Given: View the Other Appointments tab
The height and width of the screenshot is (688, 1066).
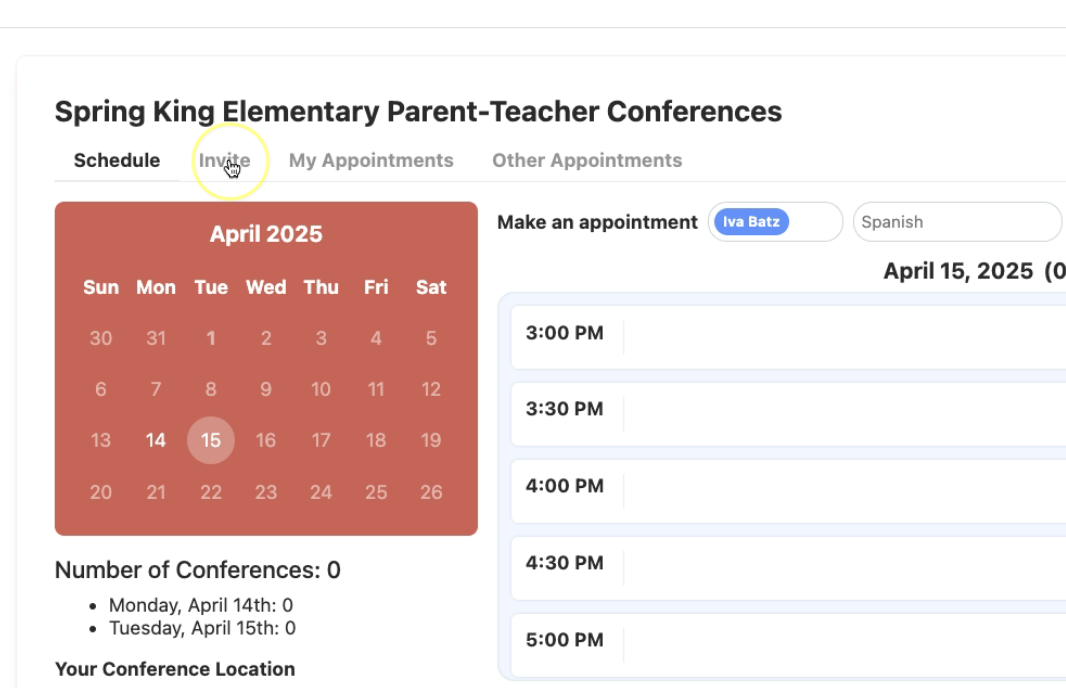Looking at the screenshot, I should (587, 161).
